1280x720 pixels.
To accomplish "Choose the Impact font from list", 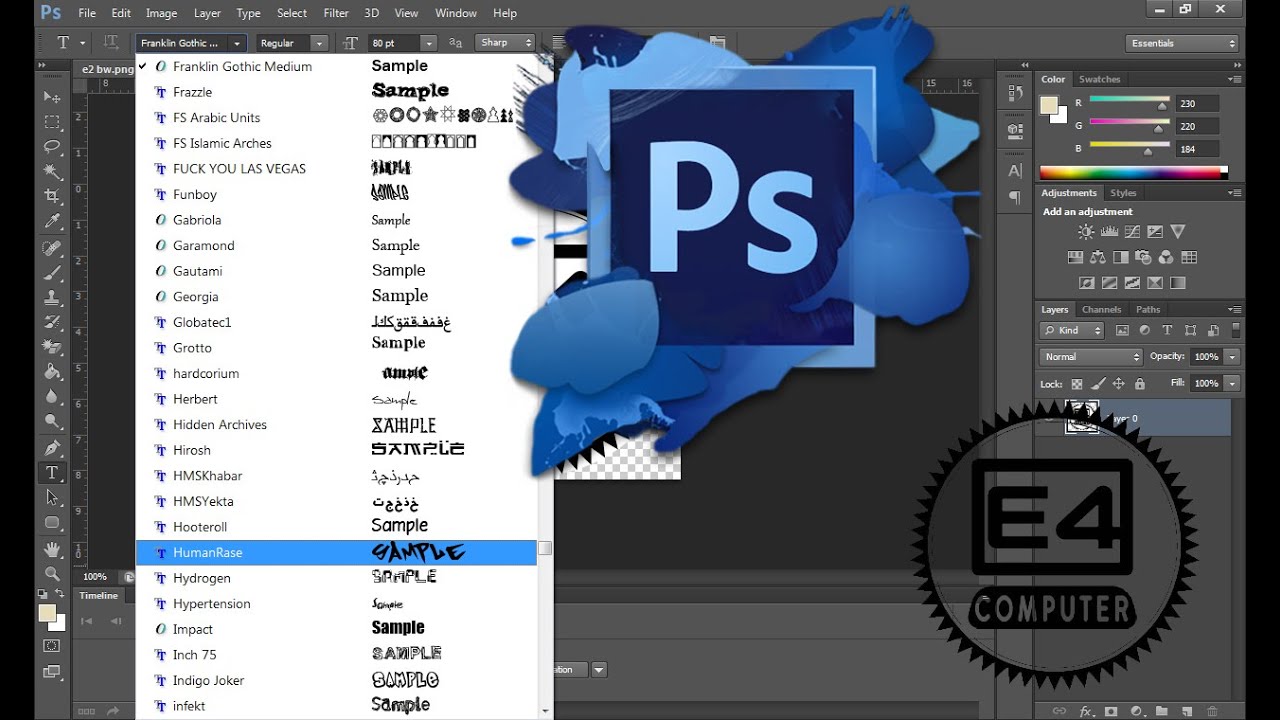I will coord(336,629).
